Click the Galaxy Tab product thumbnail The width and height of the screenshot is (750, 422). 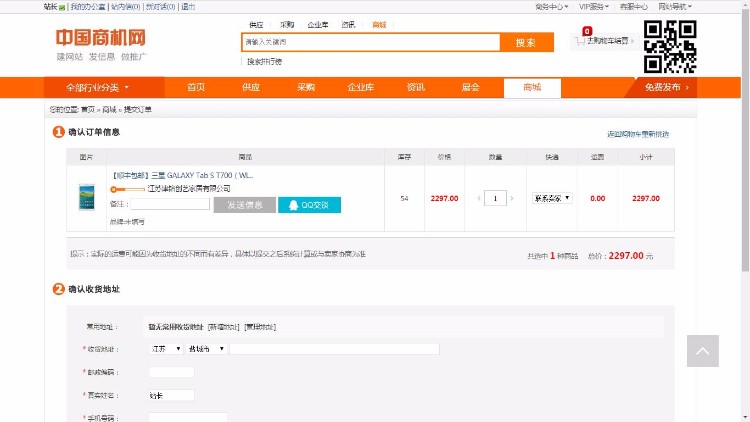(x=87, y=197)
